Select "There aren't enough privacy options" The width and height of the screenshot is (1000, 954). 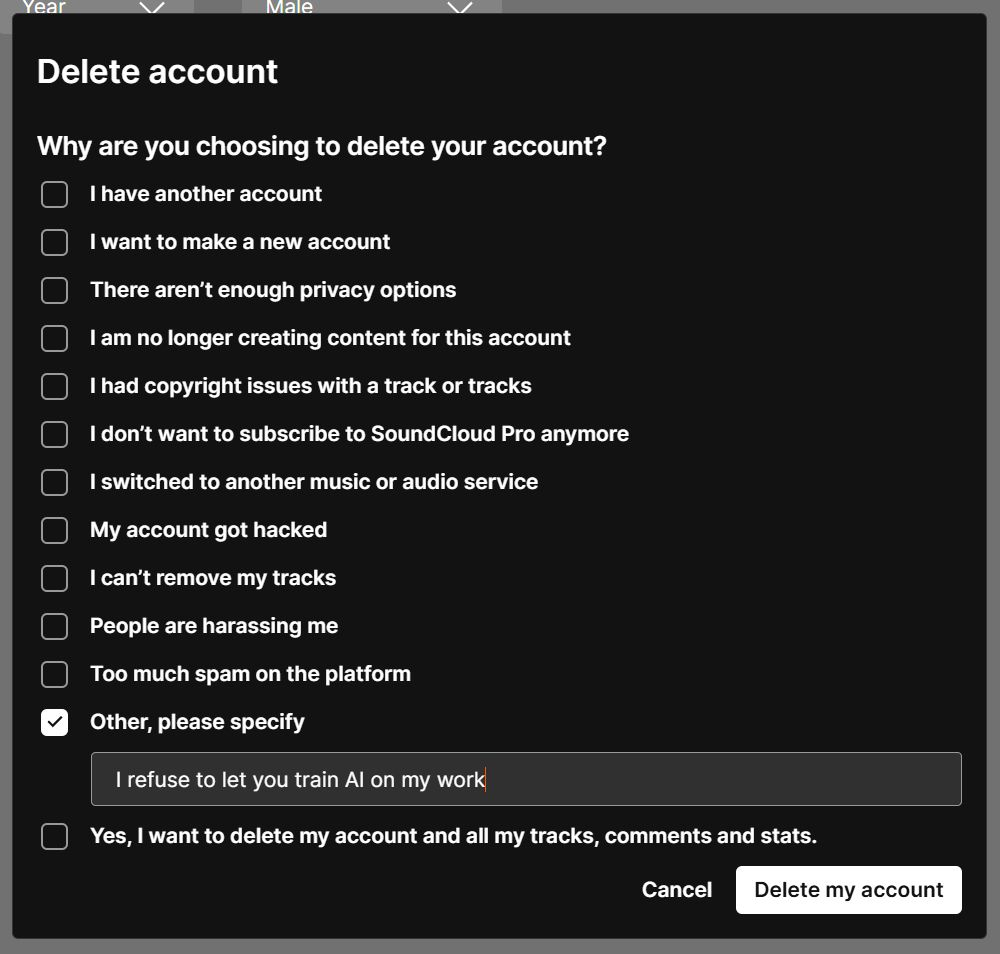pyautogui.click(x=54, y=290)
